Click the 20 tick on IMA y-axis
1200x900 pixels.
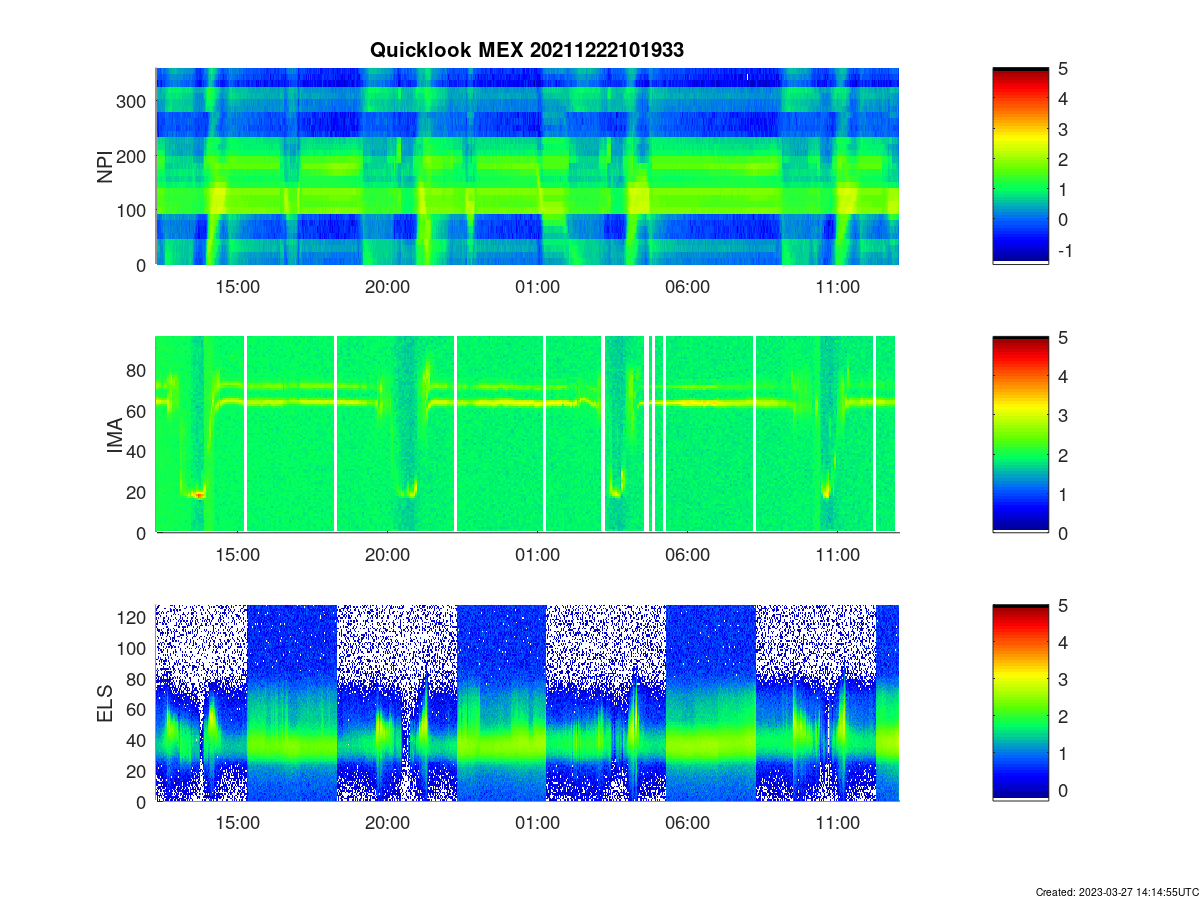tap(138, 492)
